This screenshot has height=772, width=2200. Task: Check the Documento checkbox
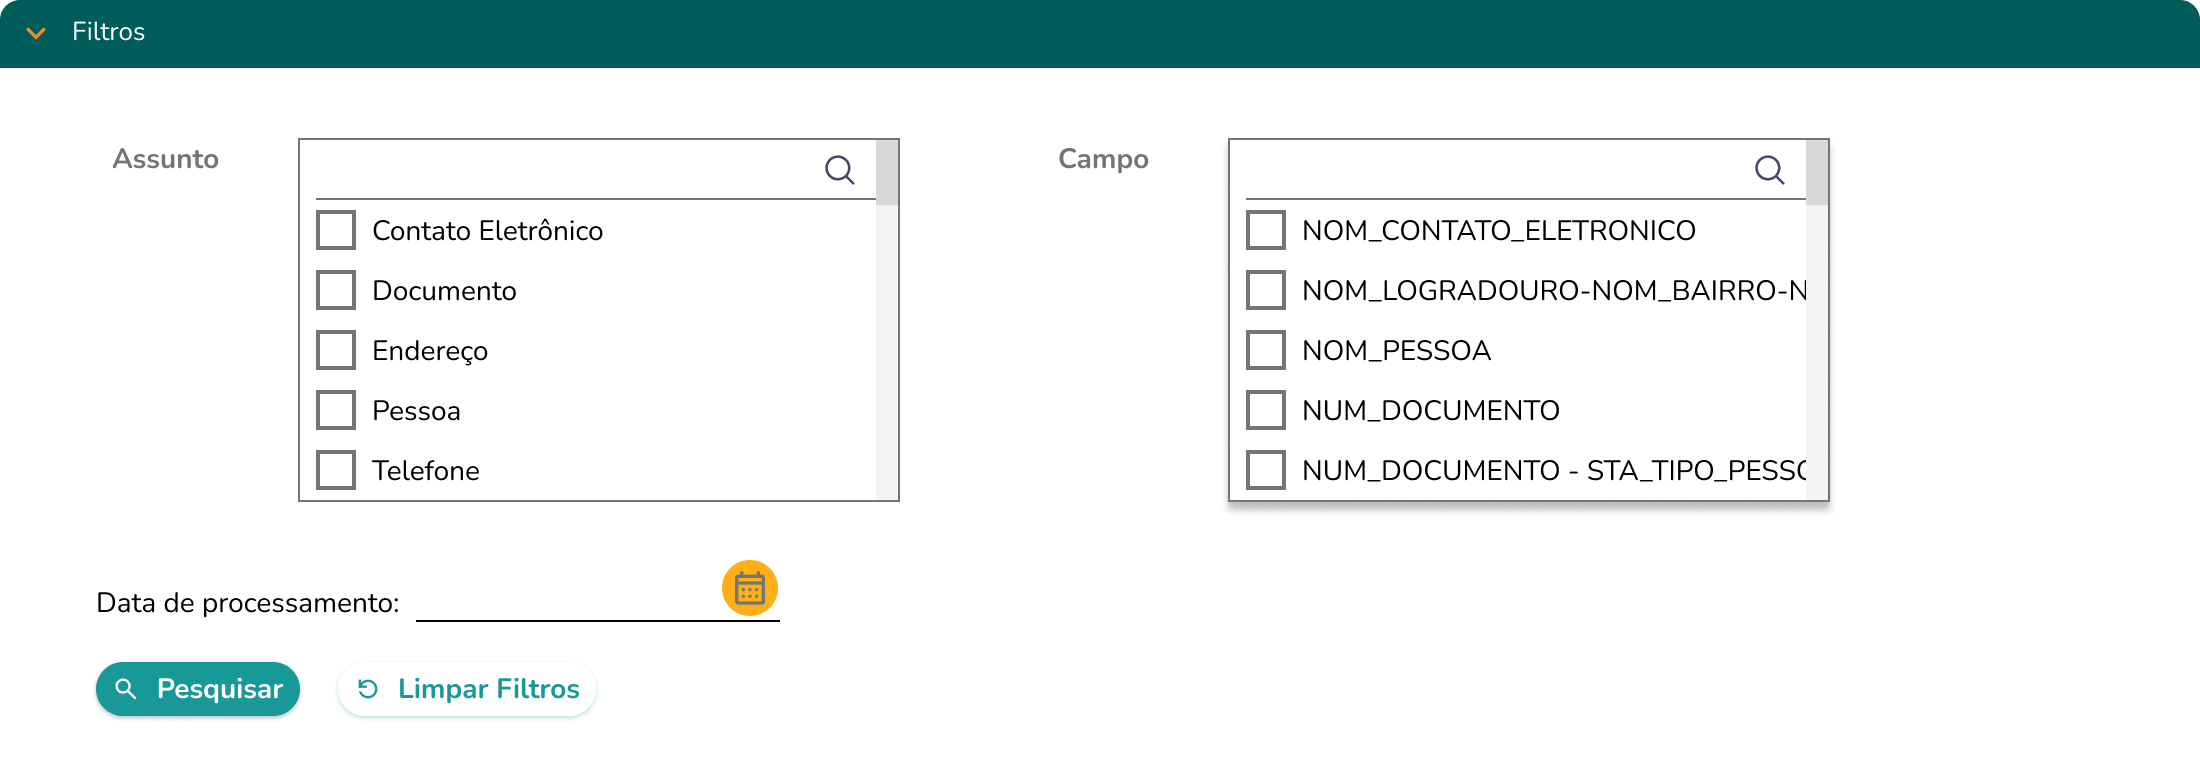(336, 290)
